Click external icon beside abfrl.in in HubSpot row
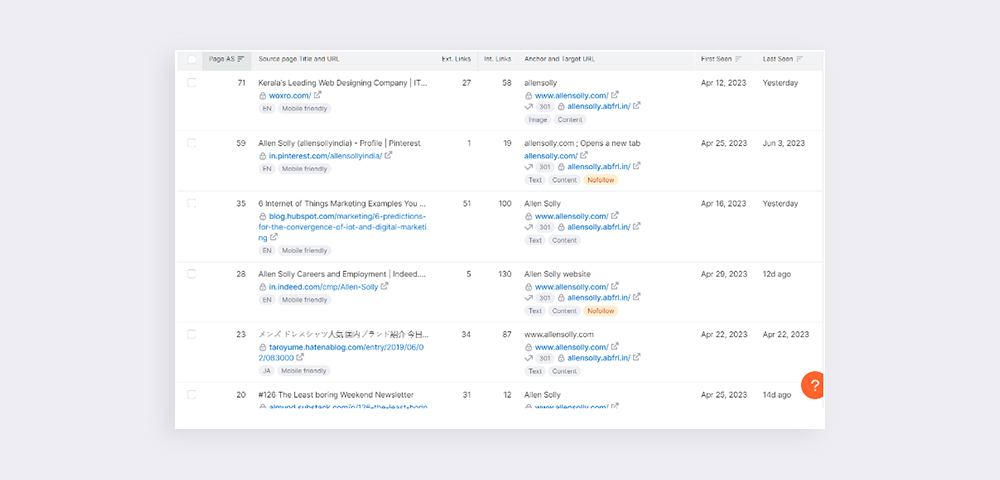1000x480 pixels. 636,227
